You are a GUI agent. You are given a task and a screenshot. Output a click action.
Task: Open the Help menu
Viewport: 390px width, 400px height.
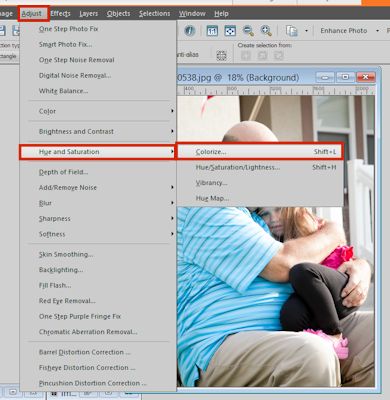click(x=221, y=14)
